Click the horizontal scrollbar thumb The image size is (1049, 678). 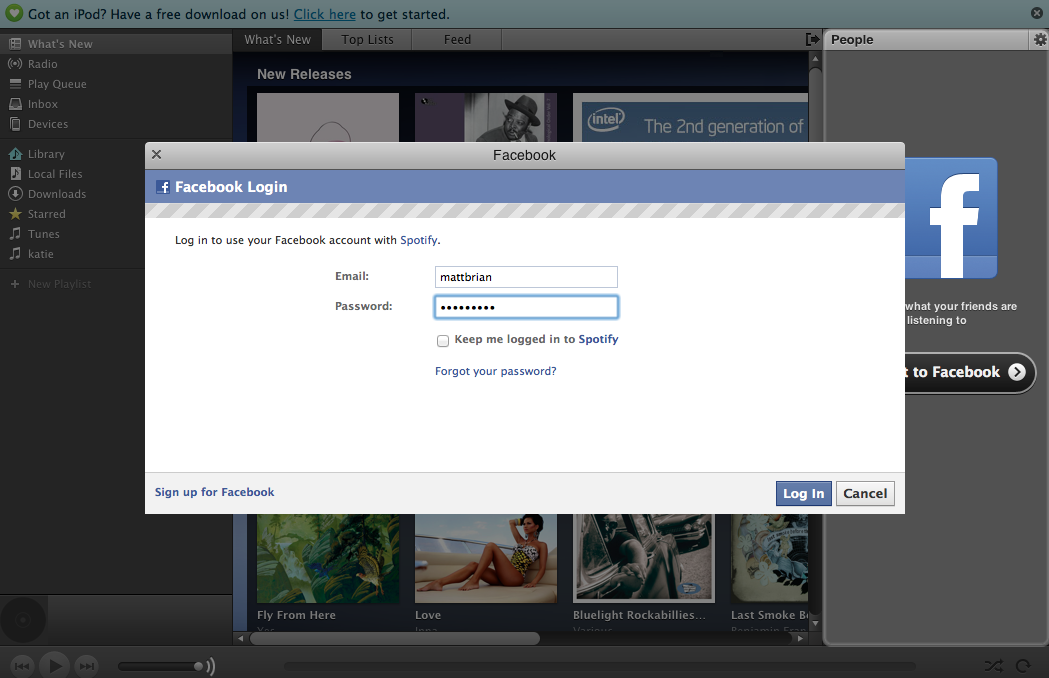pos(395,639)
